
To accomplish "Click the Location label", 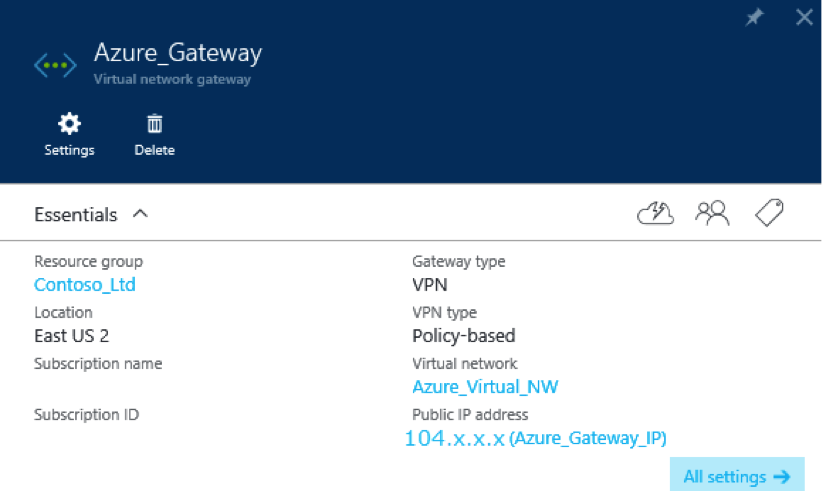I will pyautogui.click(x=63, y=312).
